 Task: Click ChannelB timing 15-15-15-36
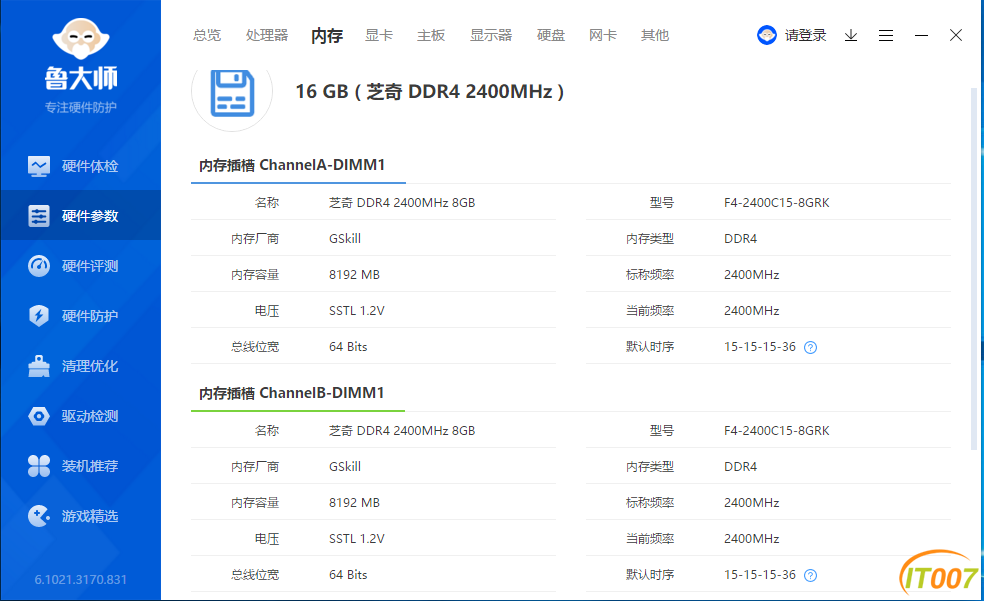(x=759, y=575)
